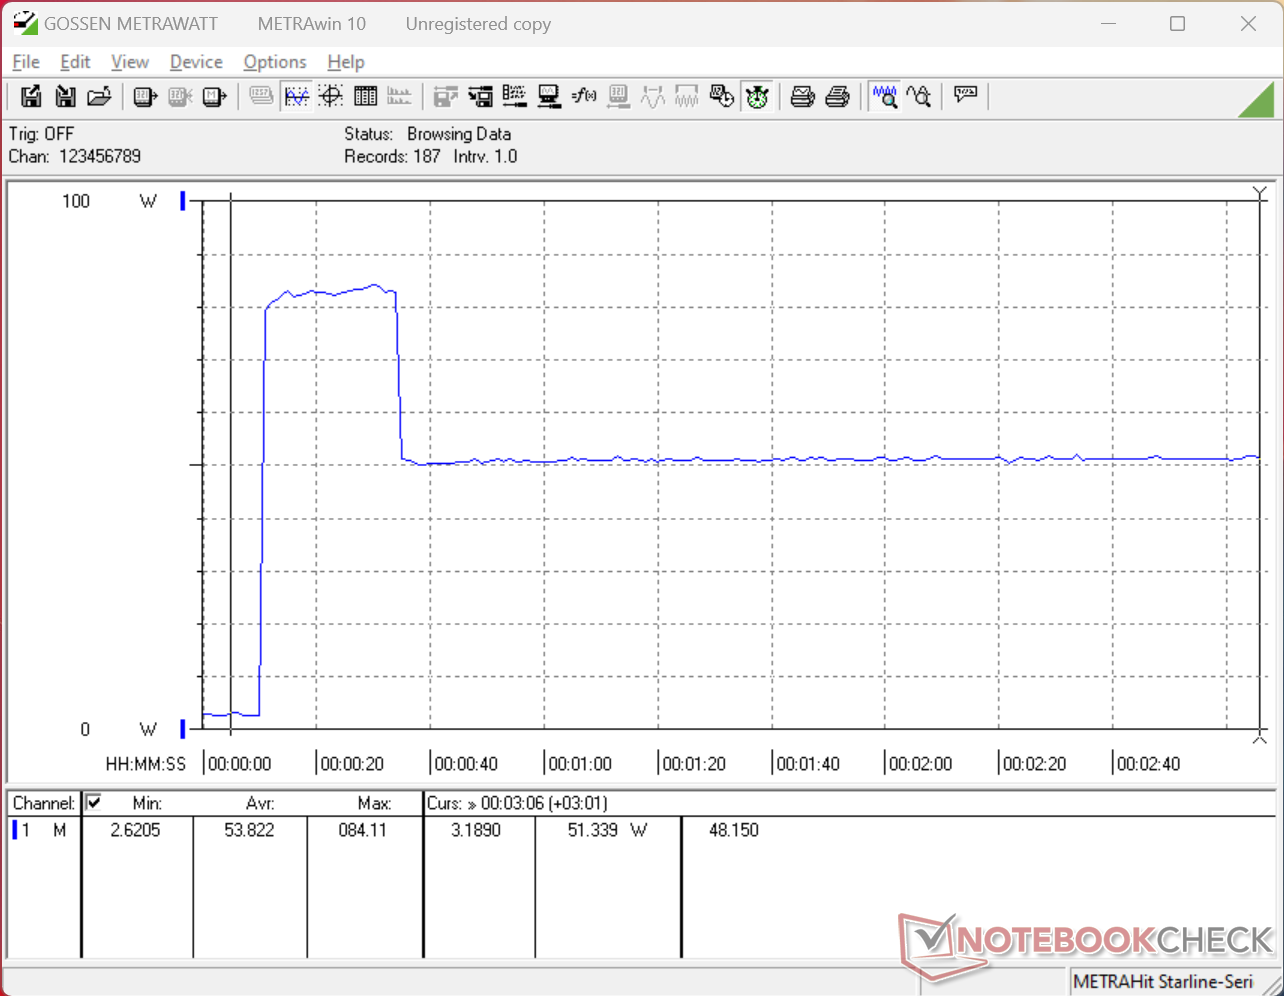Open the checklist configuration icon

point(515,96)
